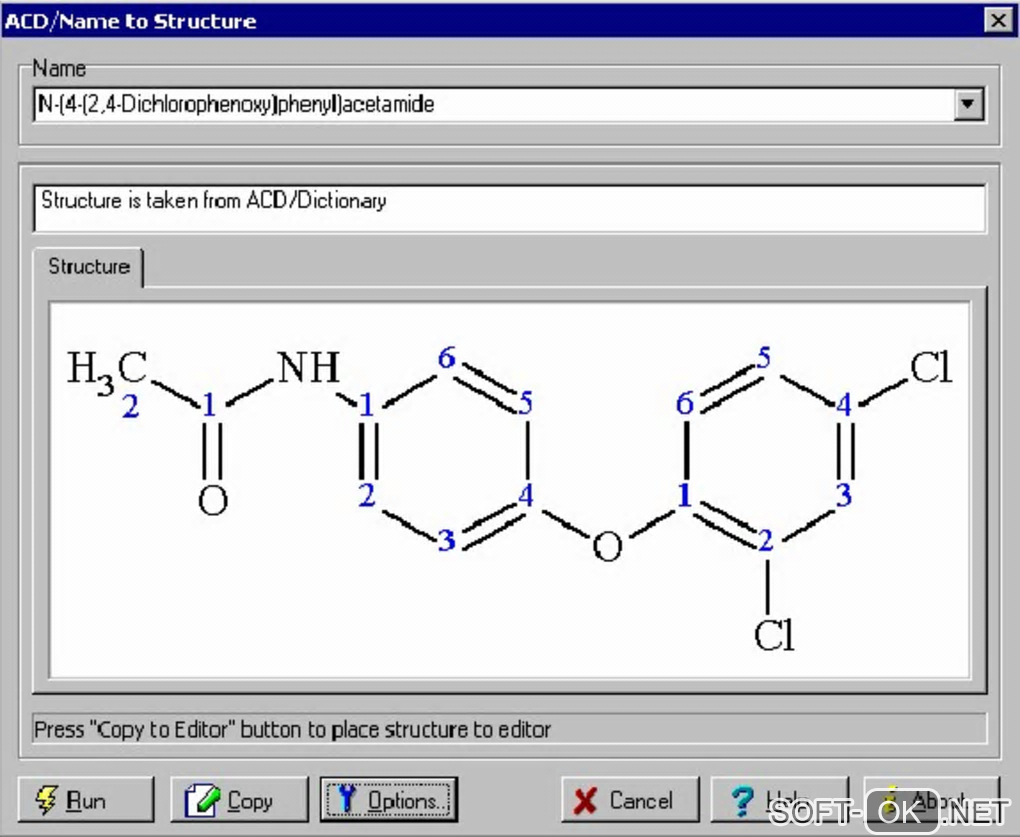Viewport: 1020px width, 837px height.
Task: Click the H3C methyl group in structure
Action: [108, 371]
